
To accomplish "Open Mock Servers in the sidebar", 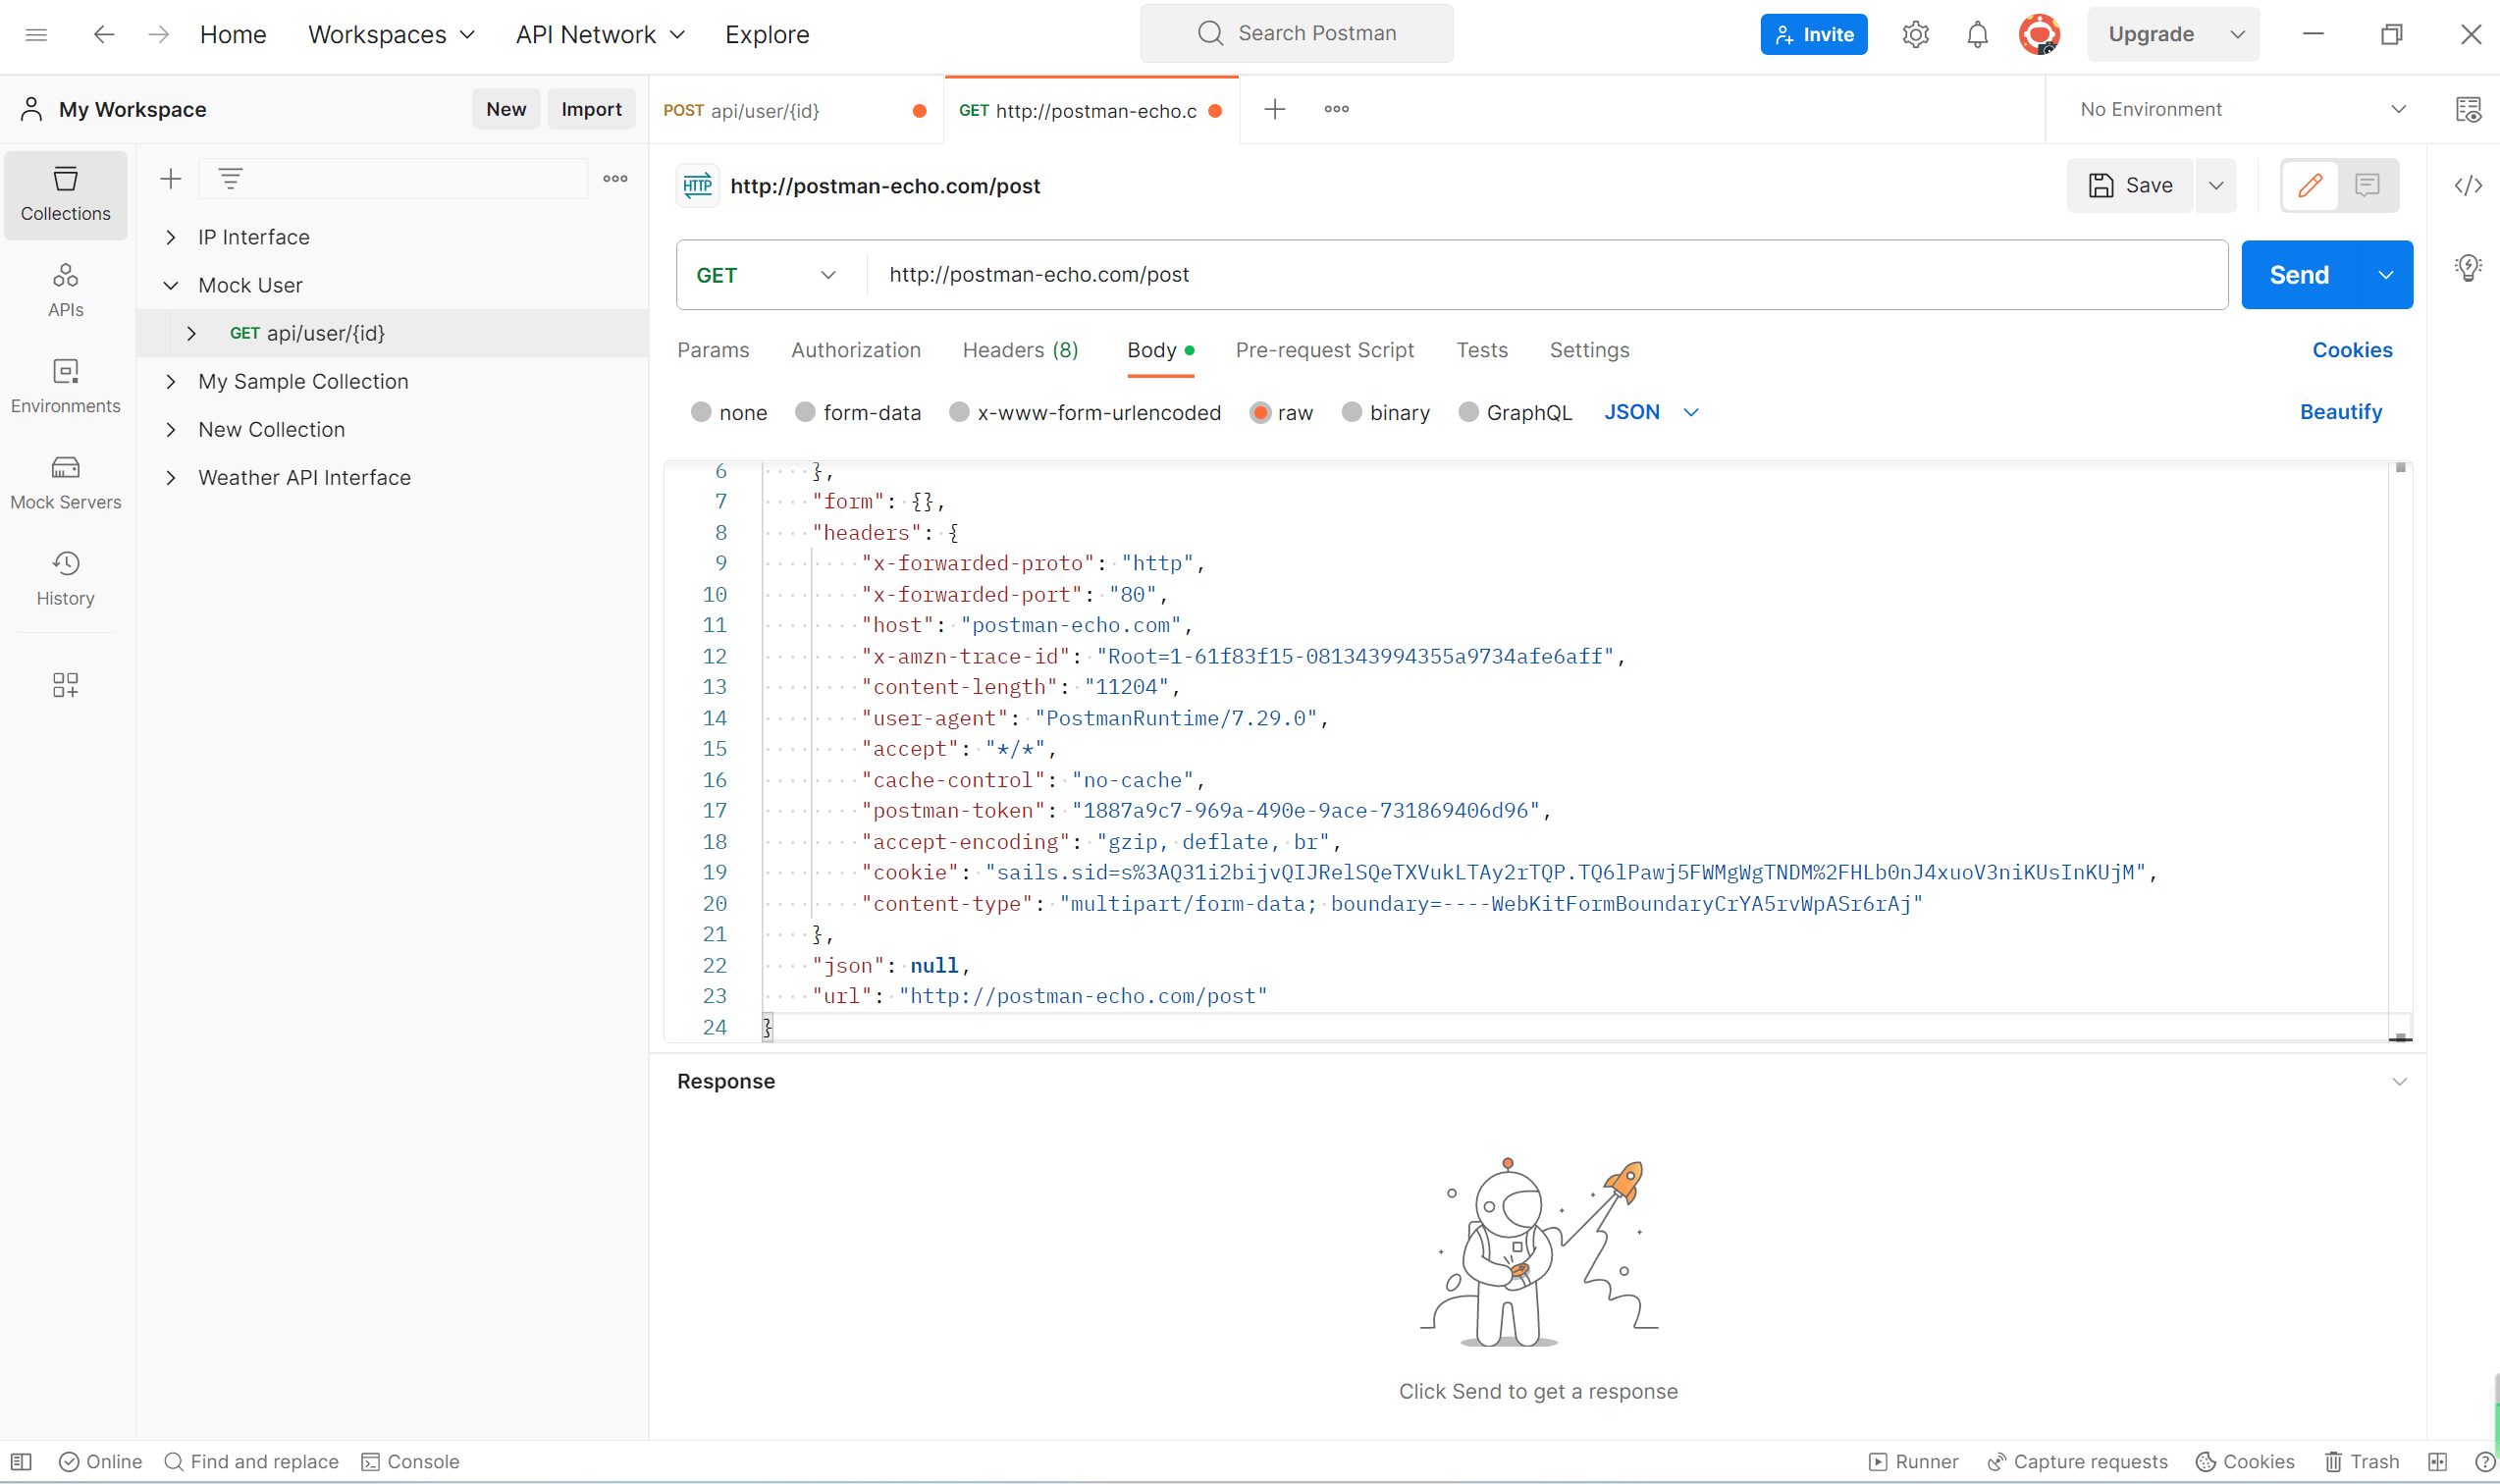I will (x=66, y=483).
